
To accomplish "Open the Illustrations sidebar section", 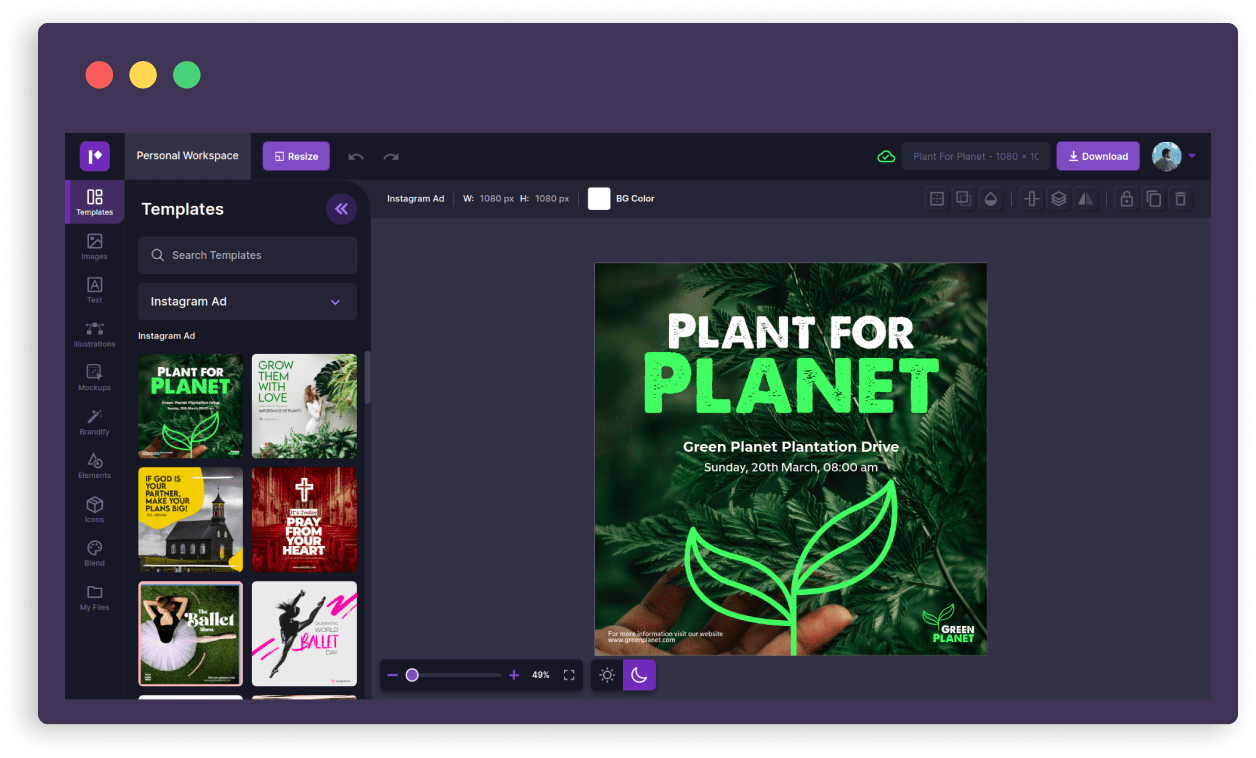I will pyautogui.click(x=94, y=334).
